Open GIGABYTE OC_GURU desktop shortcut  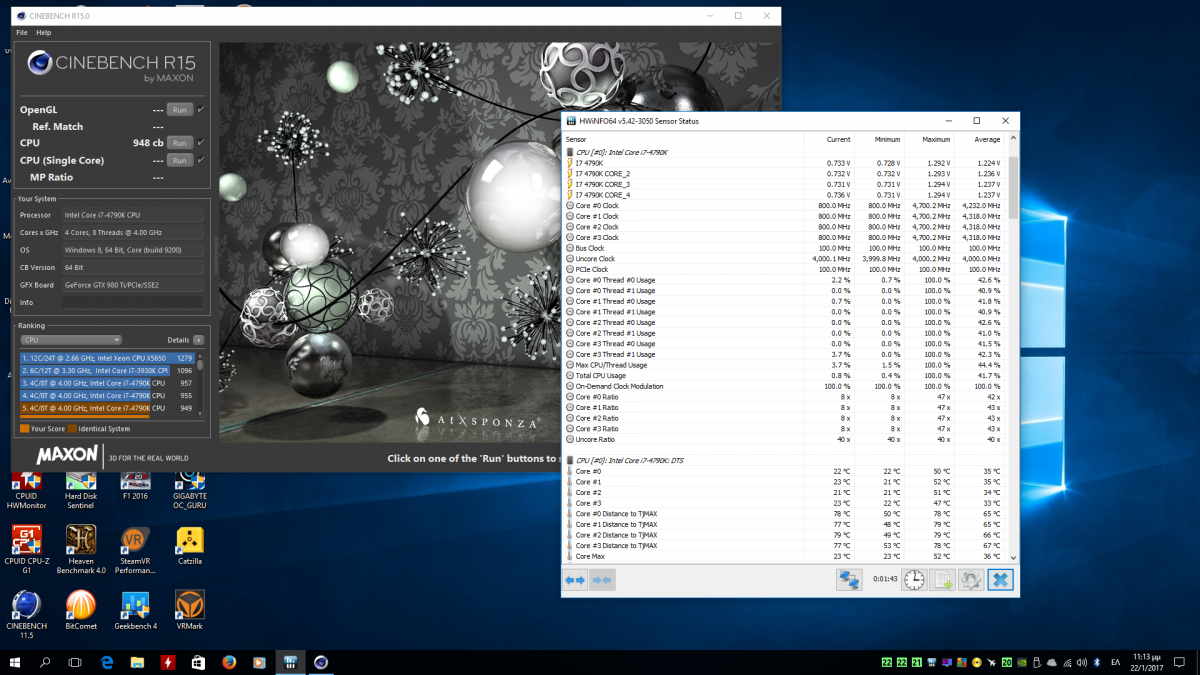(x=190, y=491)
